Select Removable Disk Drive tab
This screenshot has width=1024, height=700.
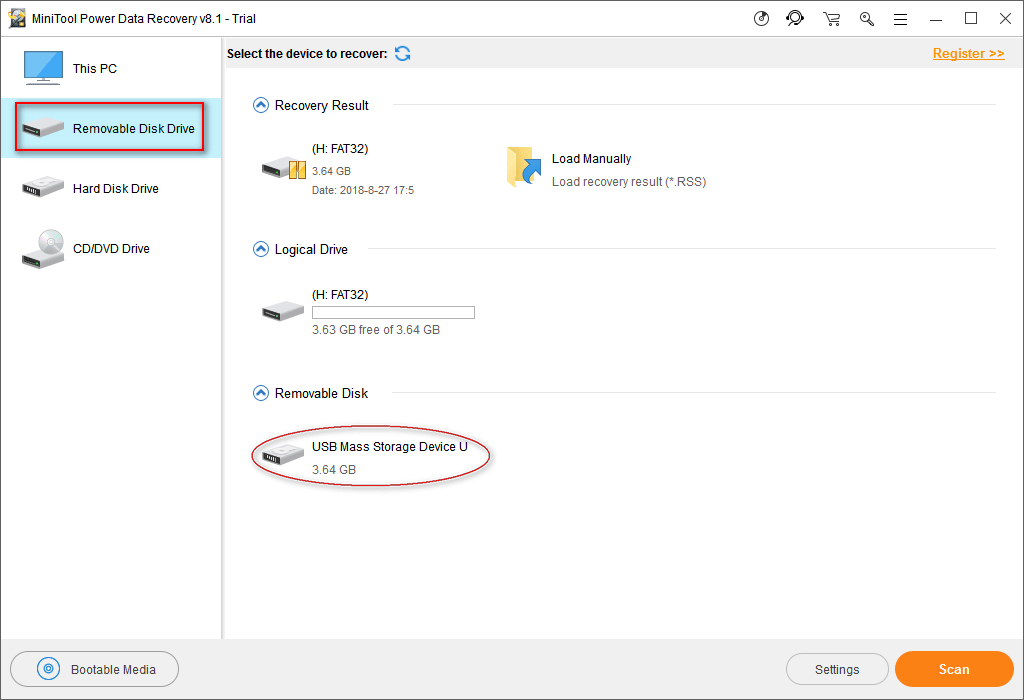click(111, 128)
